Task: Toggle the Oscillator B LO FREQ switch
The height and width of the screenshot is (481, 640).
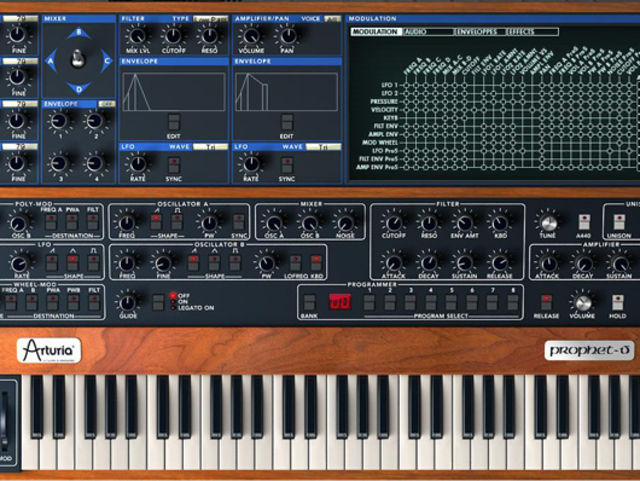Action: click(295, 263)
